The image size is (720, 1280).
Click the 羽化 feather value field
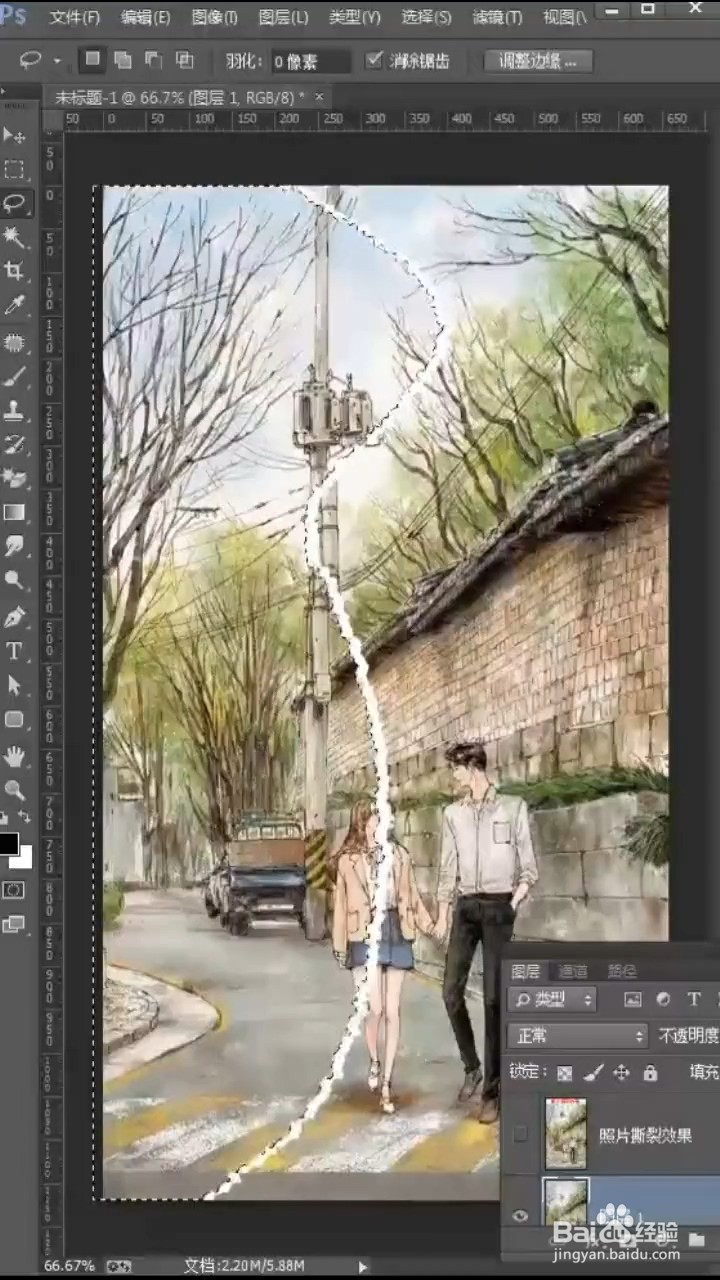pos(310,61)
